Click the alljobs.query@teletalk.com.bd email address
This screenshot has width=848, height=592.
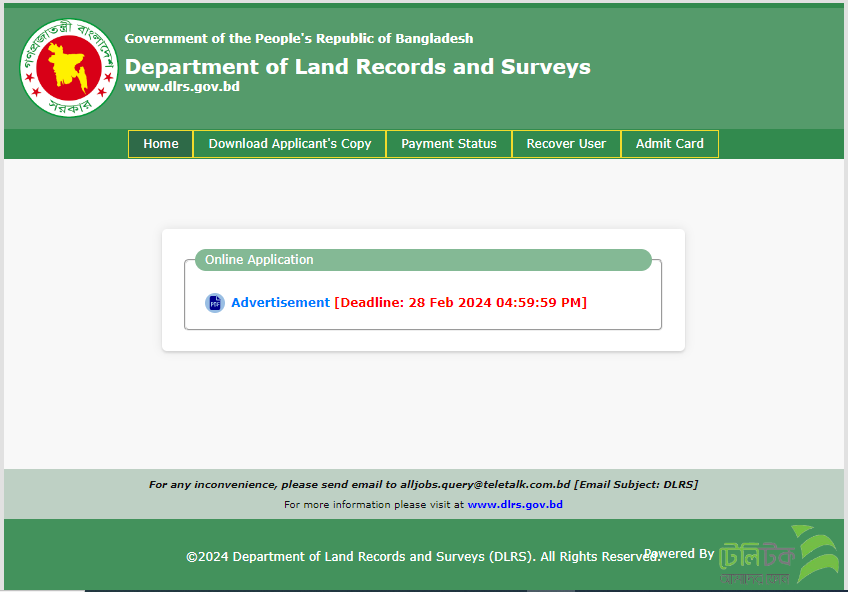pyautogui.click(x=485, y=485)
